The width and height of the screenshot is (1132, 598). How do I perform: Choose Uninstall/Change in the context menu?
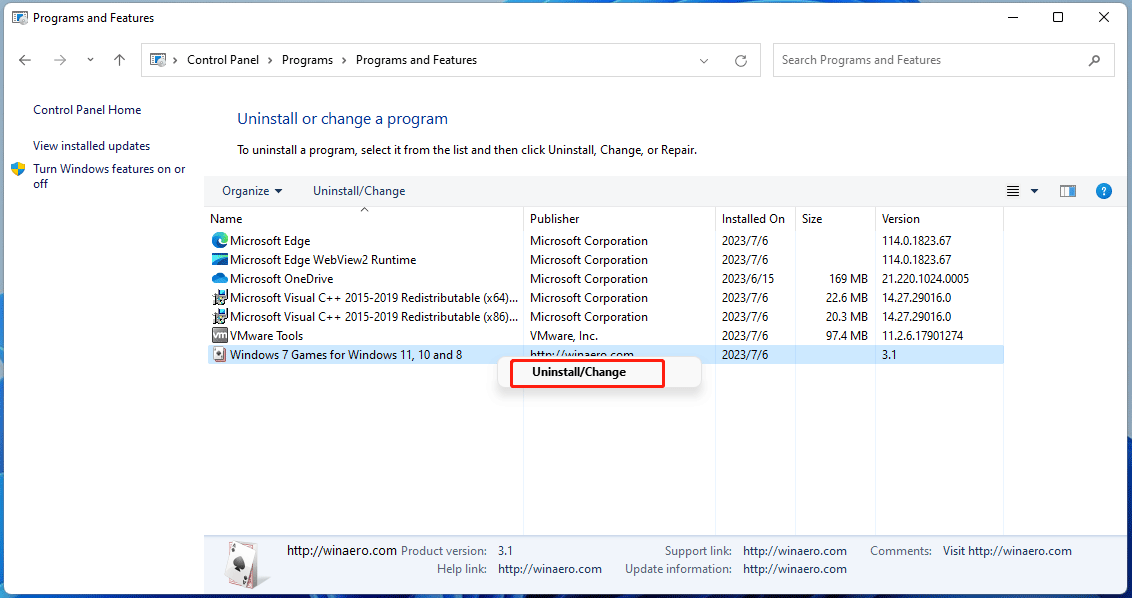pyautogui.click(x=579, y=373)
